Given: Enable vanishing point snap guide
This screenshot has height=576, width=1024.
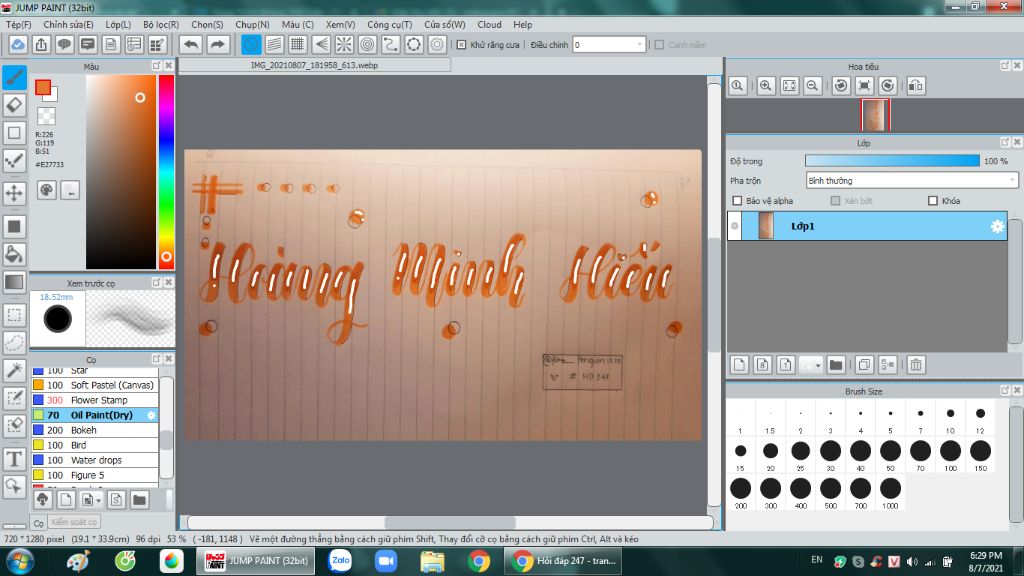Looking at the screenshot, I should 321,44.
